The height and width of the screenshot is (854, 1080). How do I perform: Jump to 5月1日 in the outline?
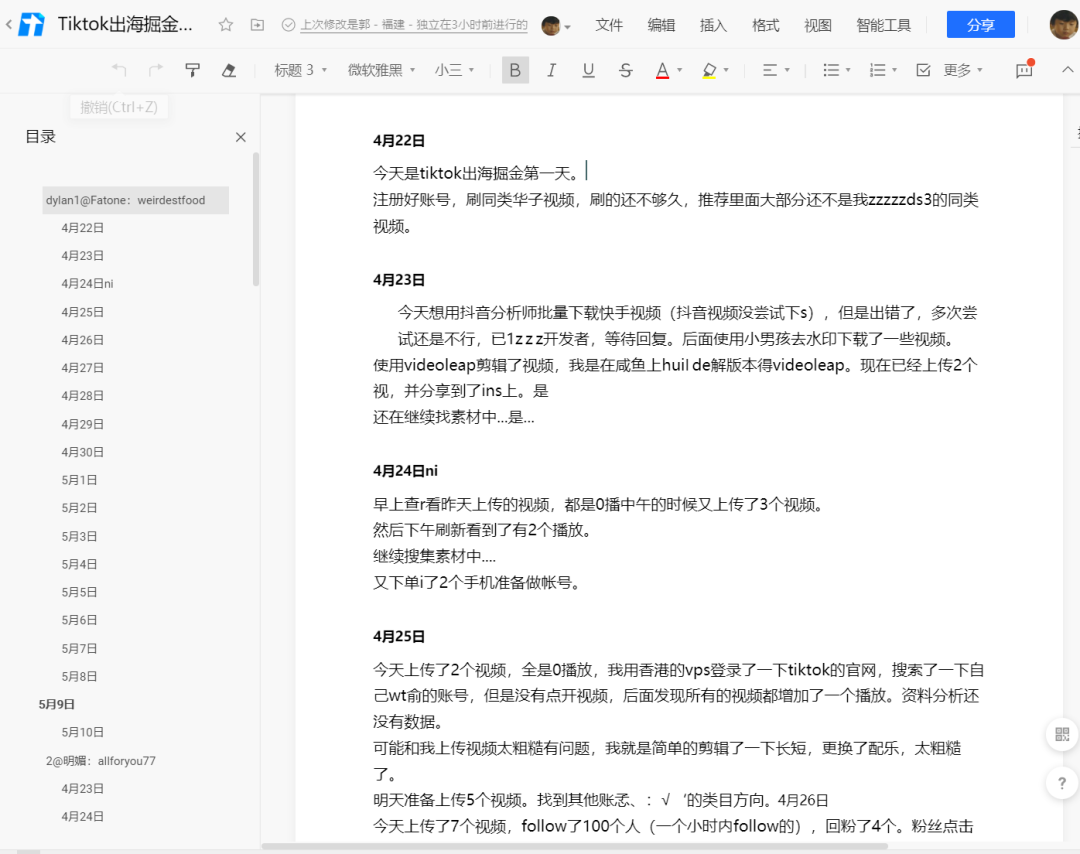pyautogui.click(x=79, y=480)
